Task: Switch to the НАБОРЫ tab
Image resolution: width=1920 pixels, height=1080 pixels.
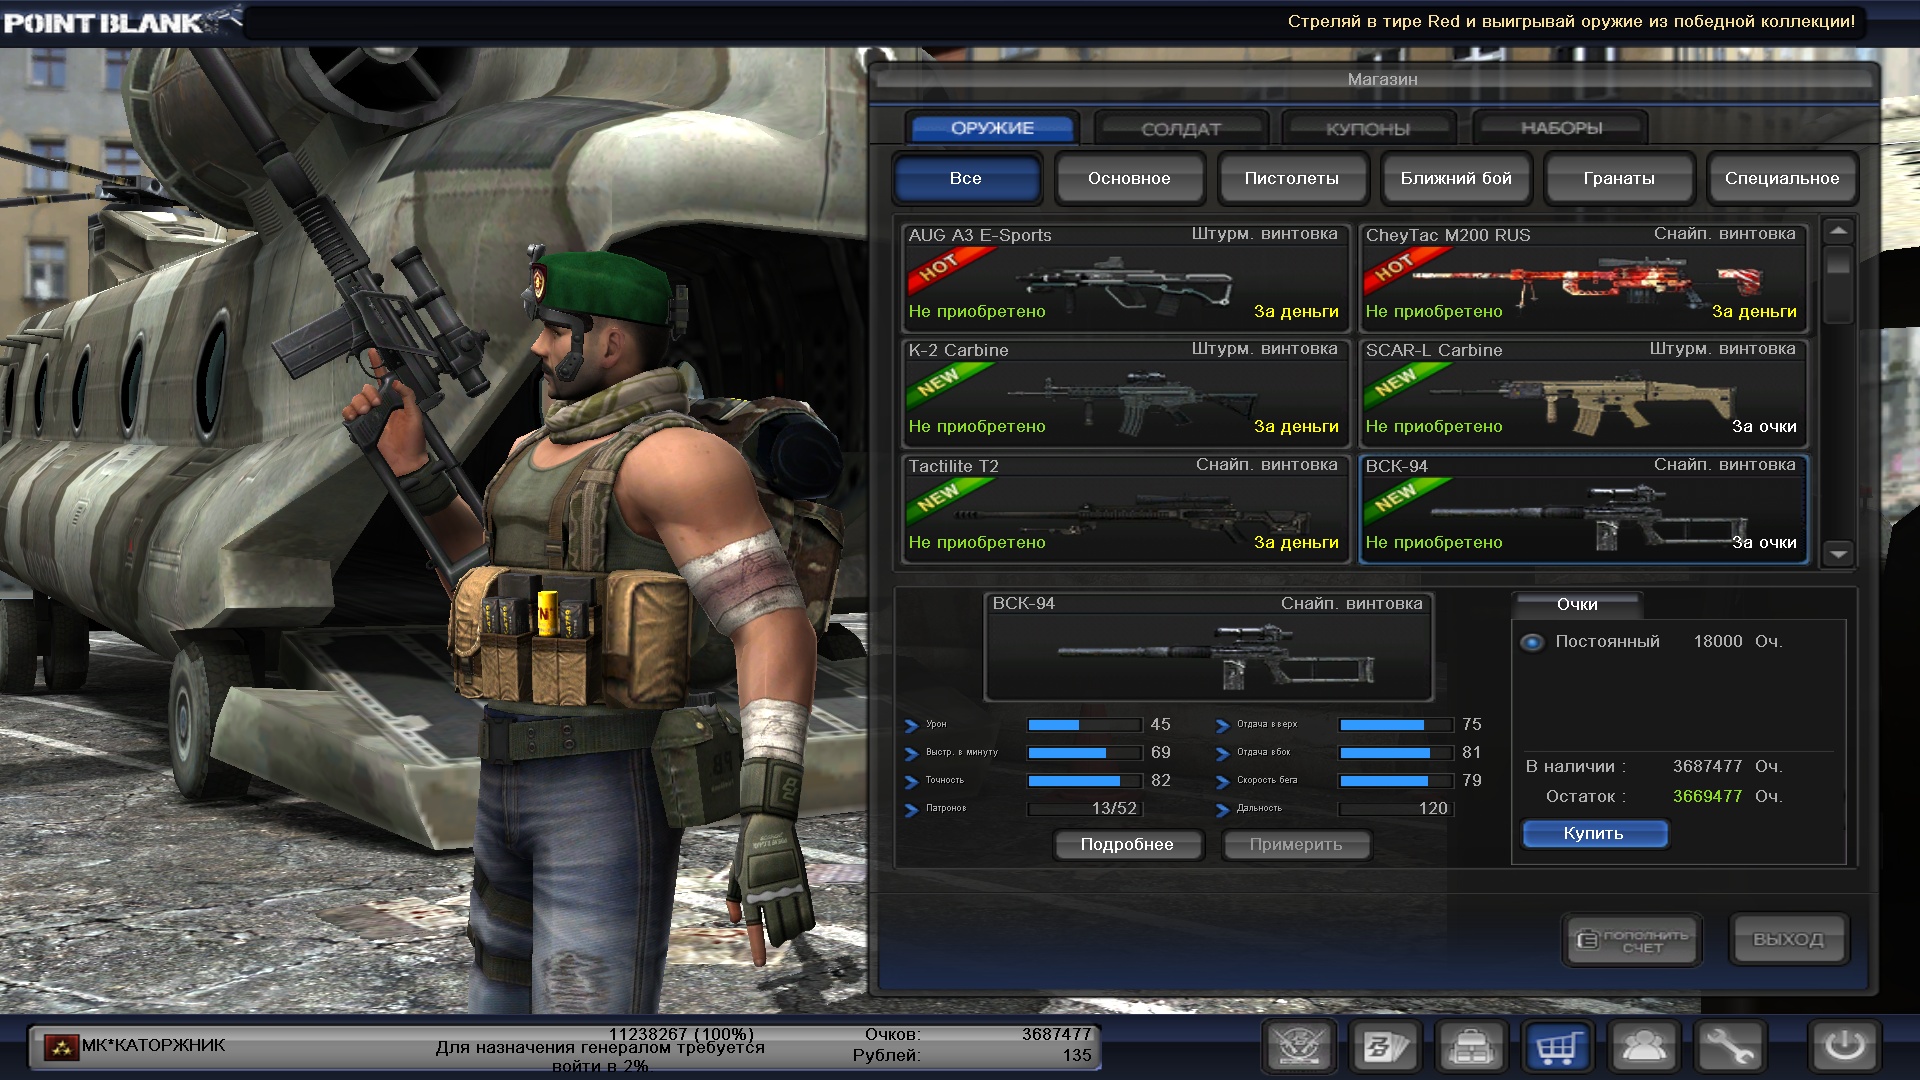Action: coord(1561,128)
